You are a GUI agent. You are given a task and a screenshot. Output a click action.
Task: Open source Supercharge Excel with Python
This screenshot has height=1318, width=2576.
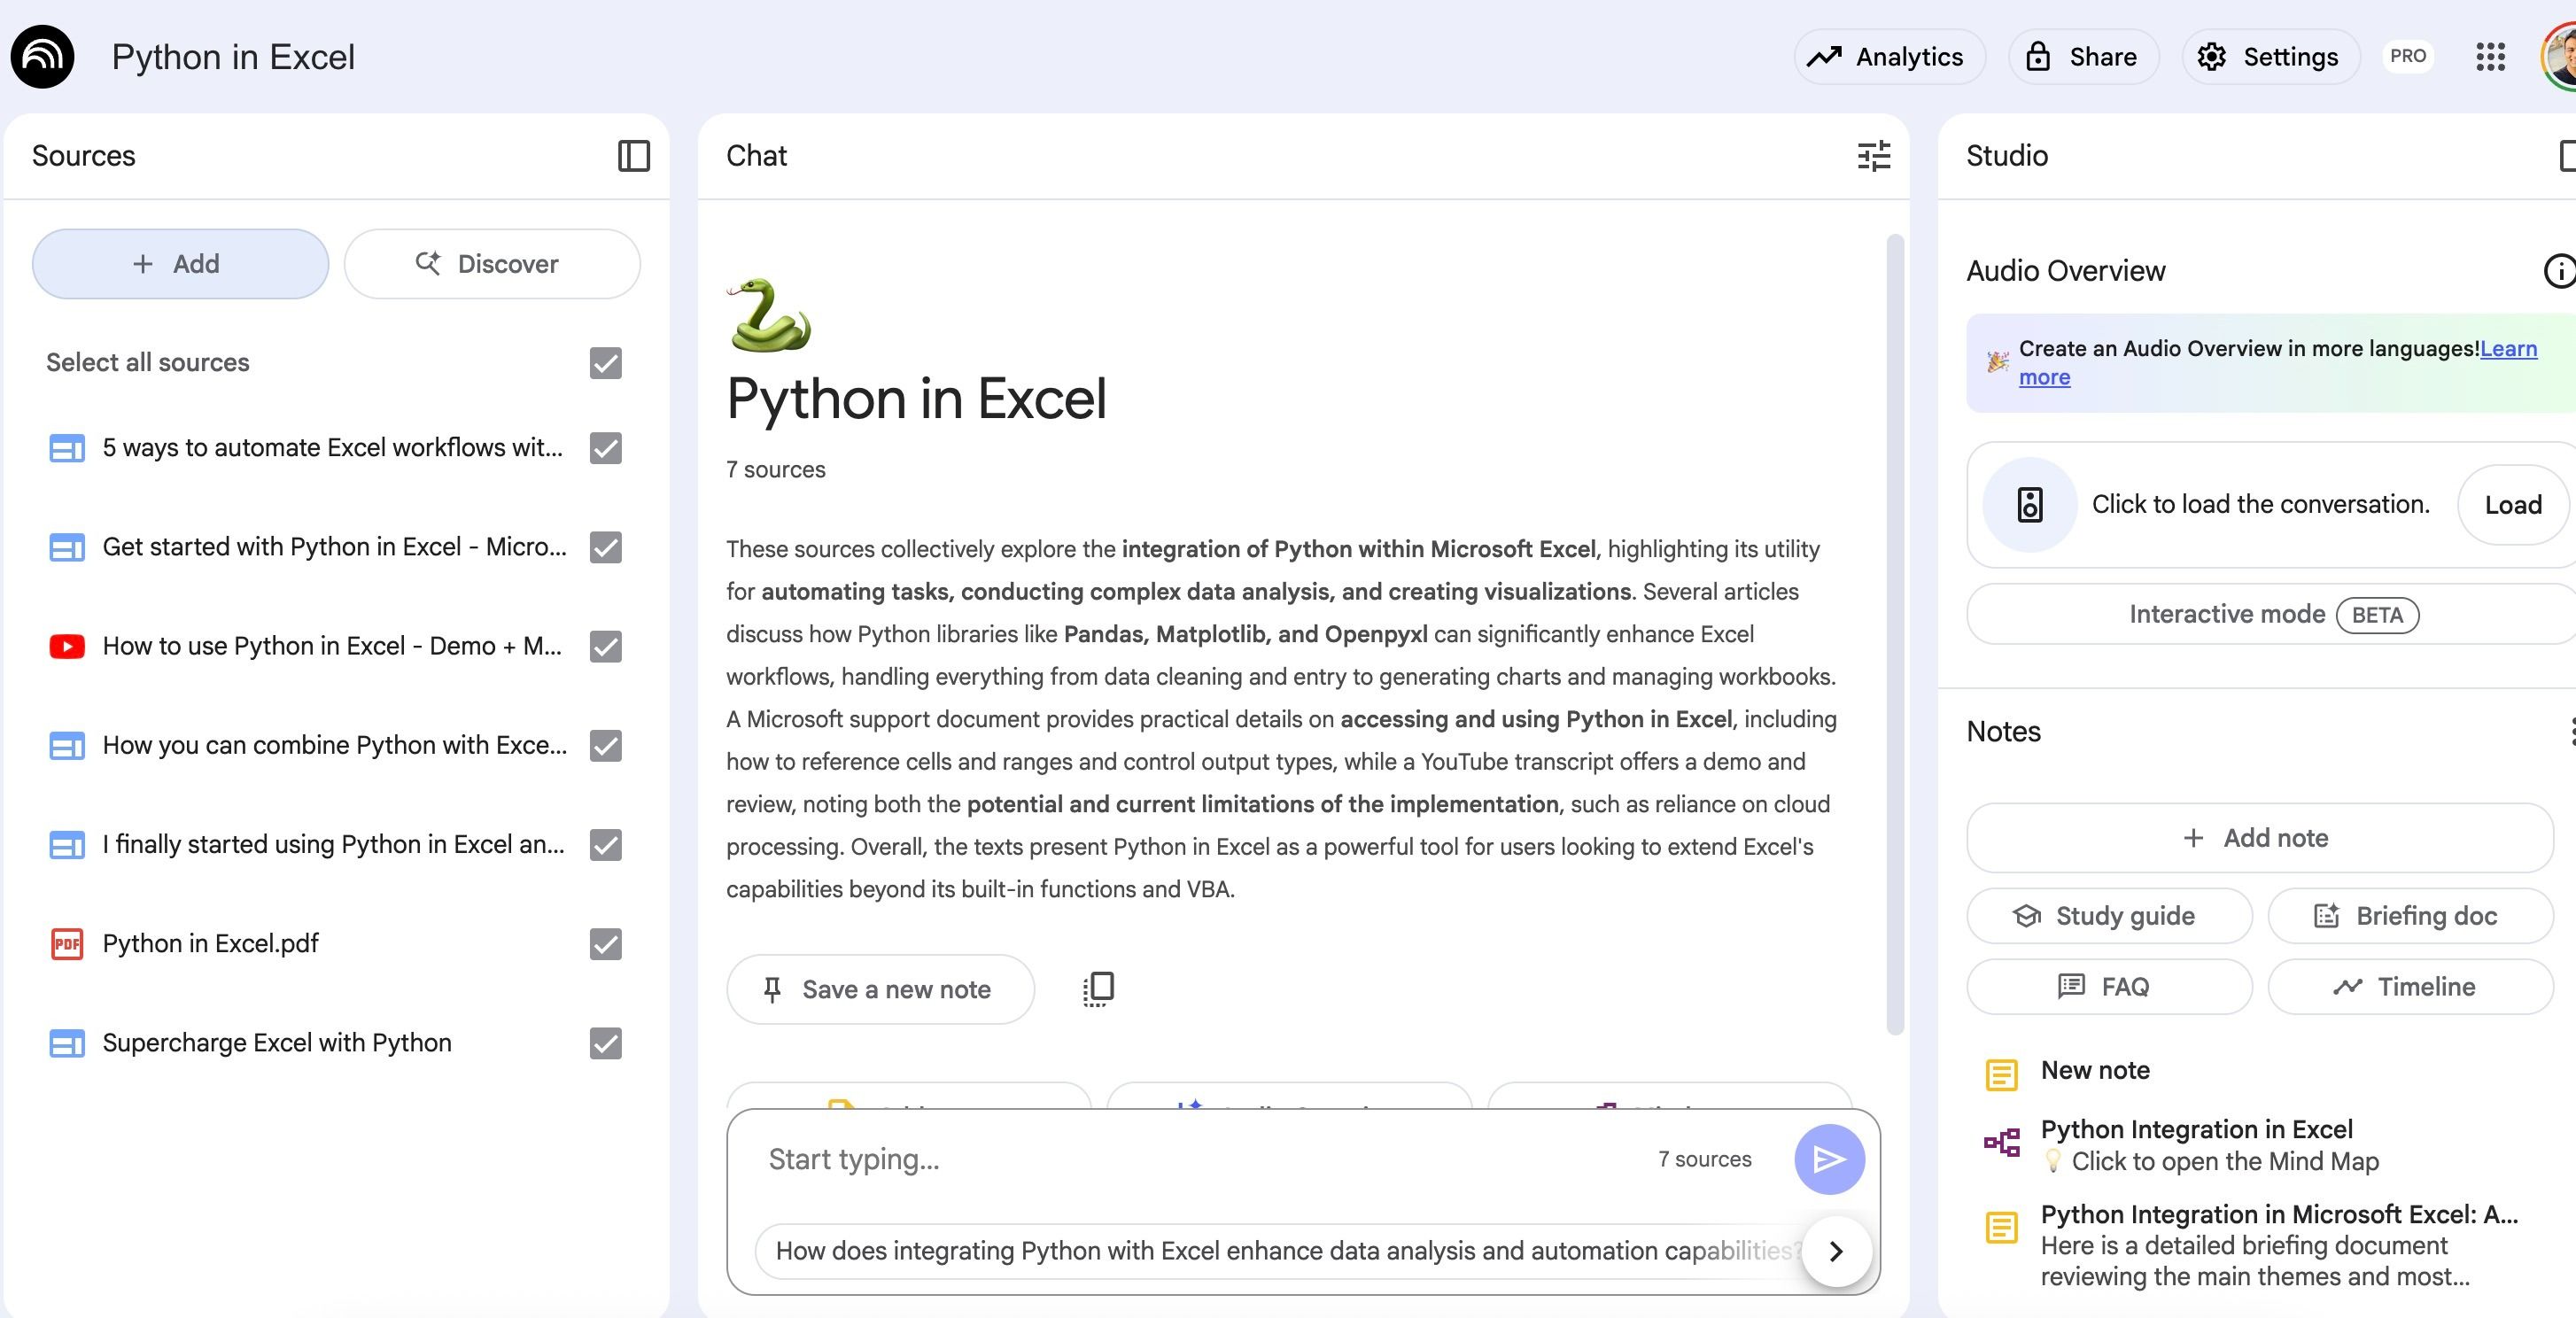[277, 1043]
